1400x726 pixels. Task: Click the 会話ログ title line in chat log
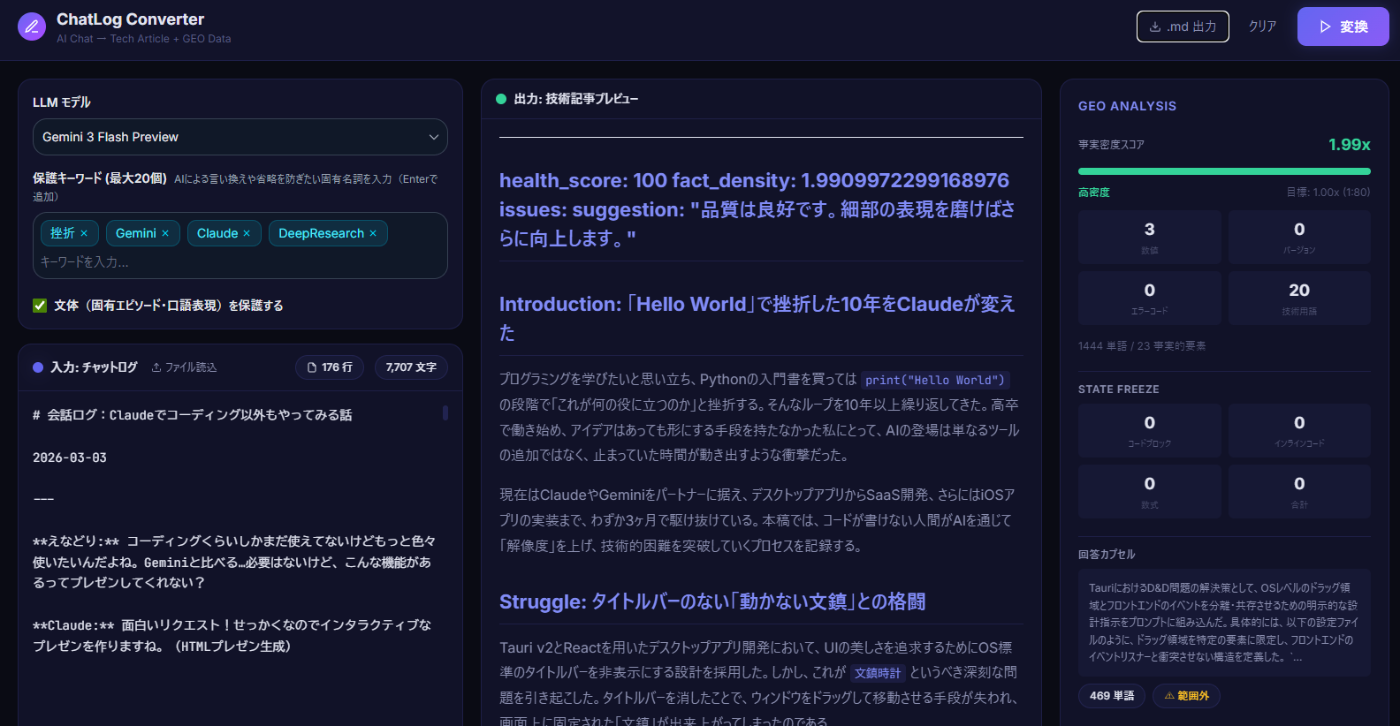(x=192, y=414)
